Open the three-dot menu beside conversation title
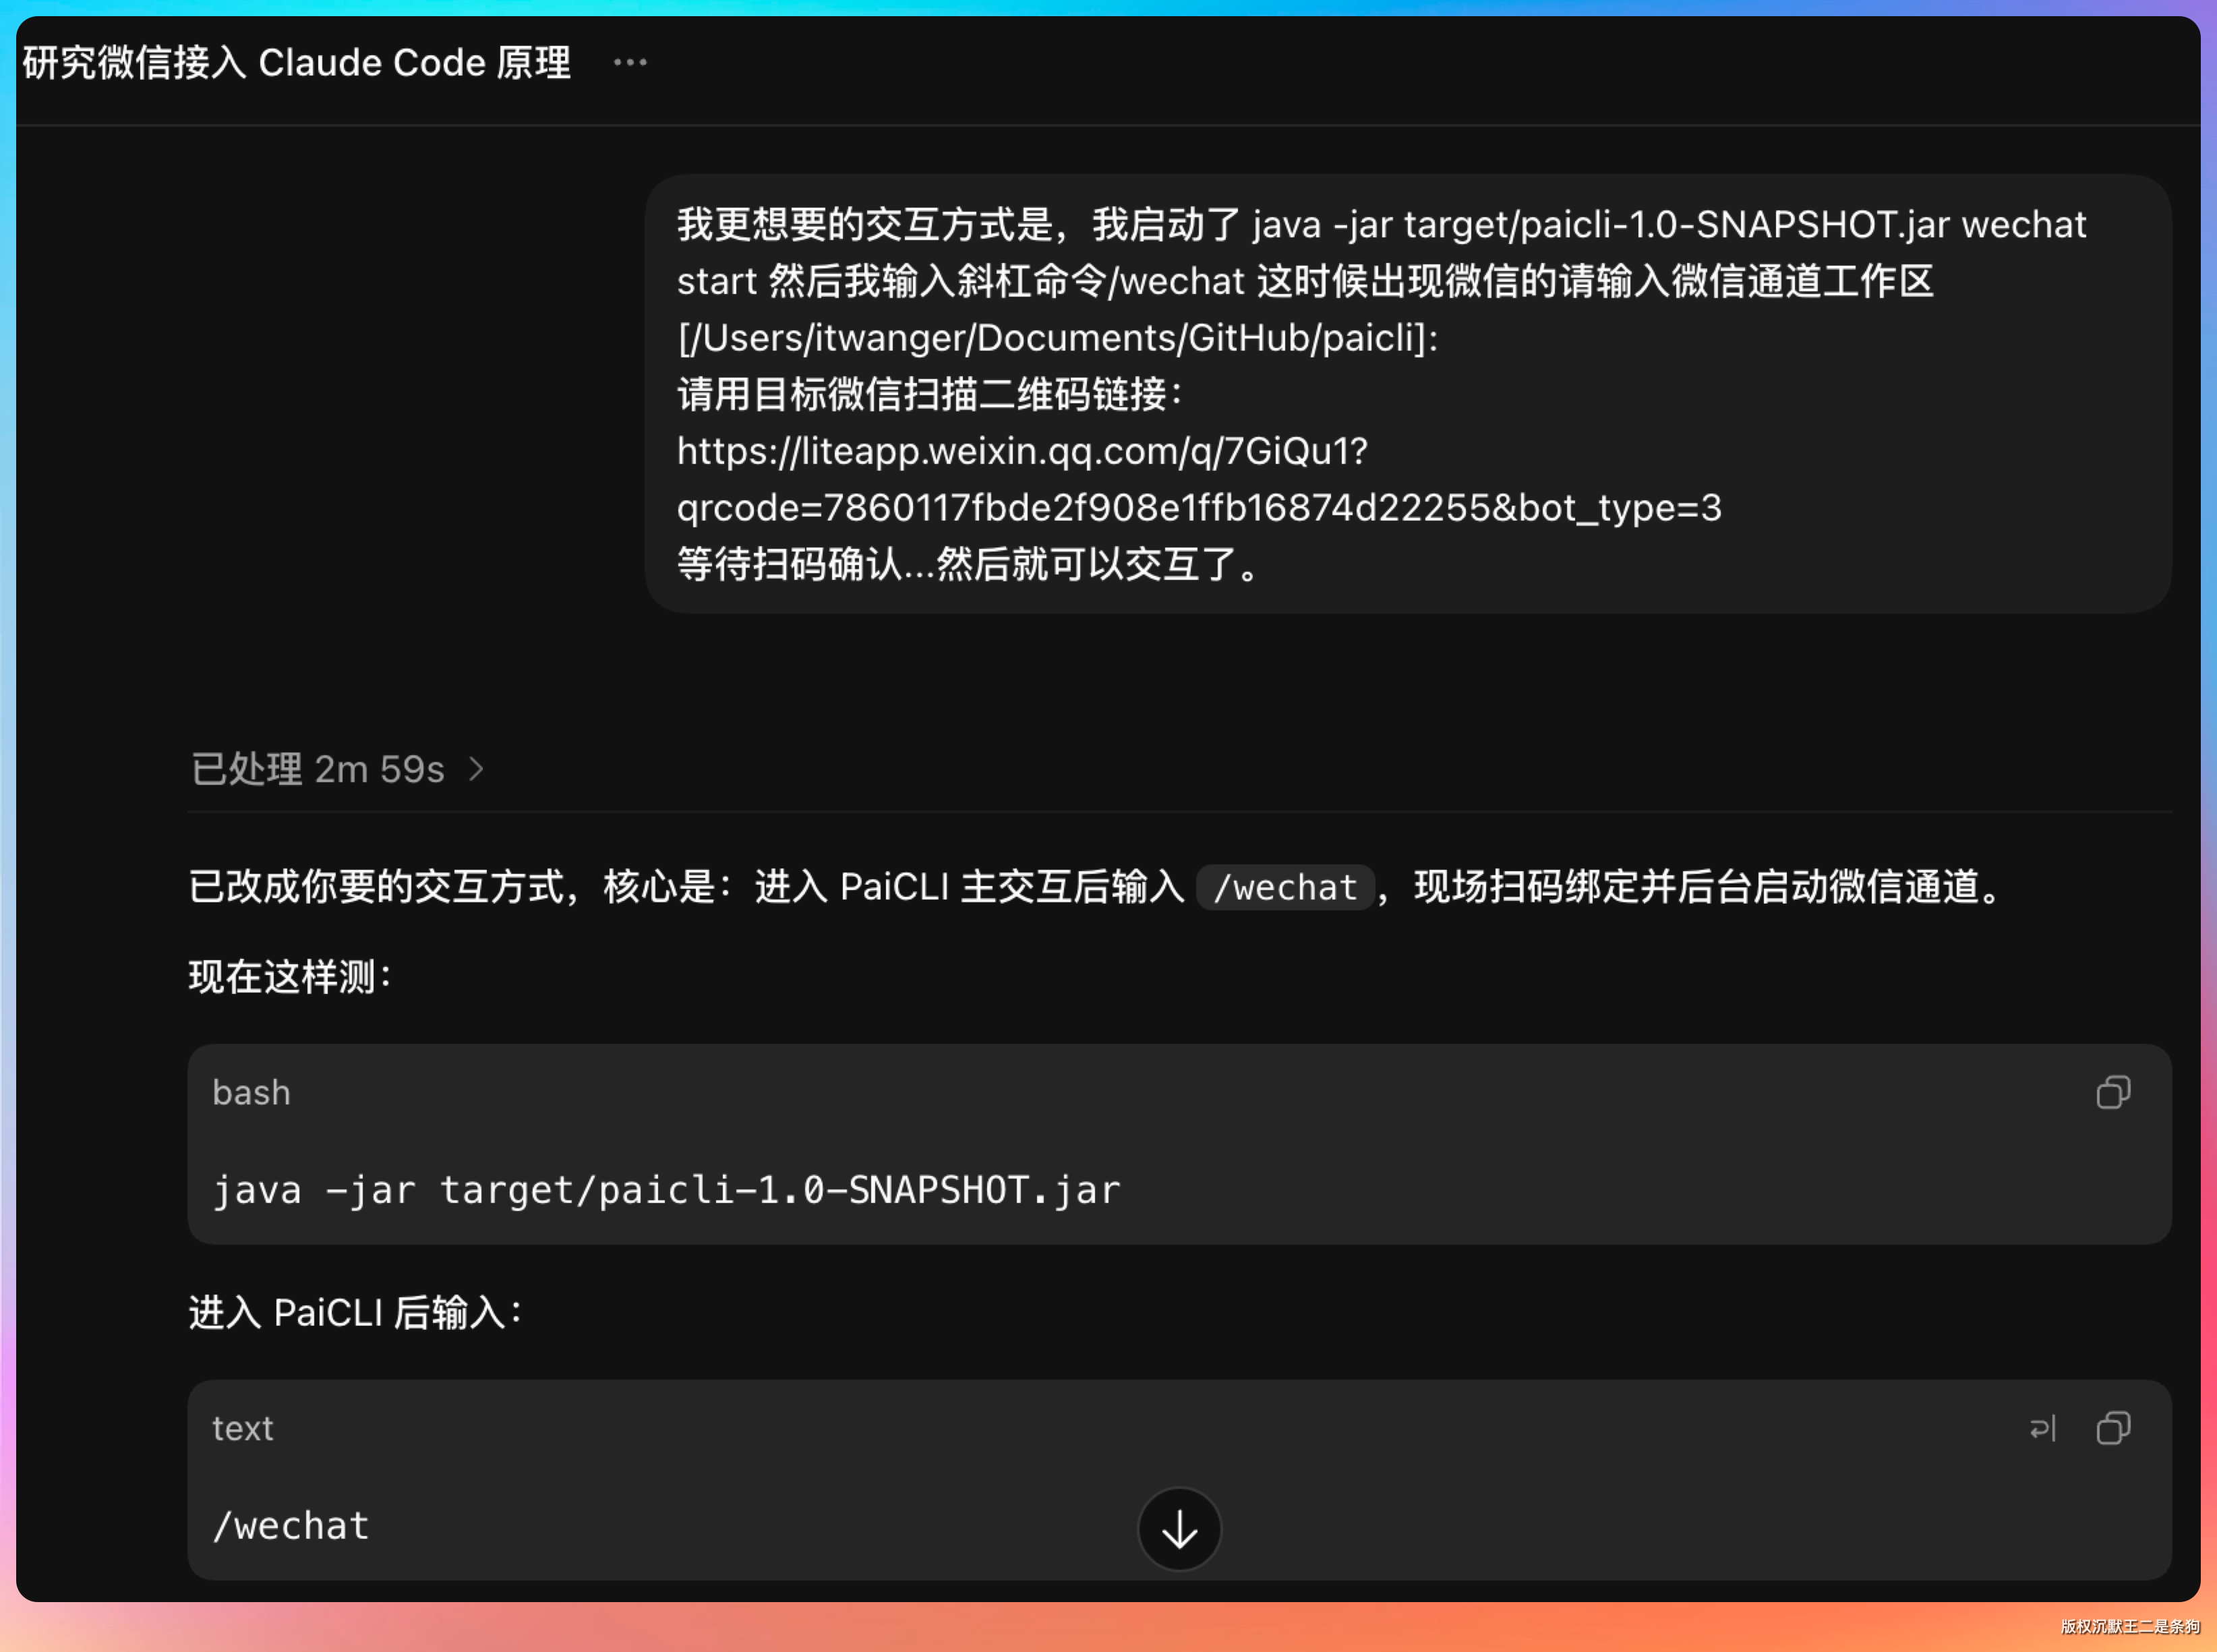2217x1652 pixels. 630,63
